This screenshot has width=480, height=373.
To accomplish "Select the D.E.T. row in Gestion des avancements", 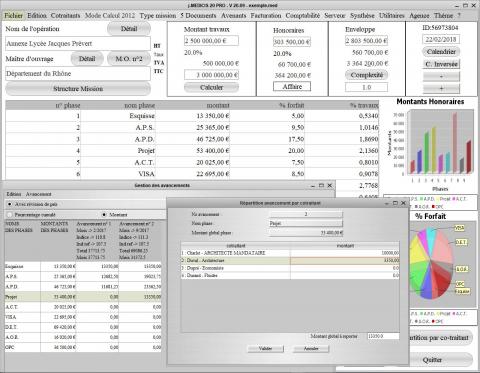I will (x=83, y=327).
